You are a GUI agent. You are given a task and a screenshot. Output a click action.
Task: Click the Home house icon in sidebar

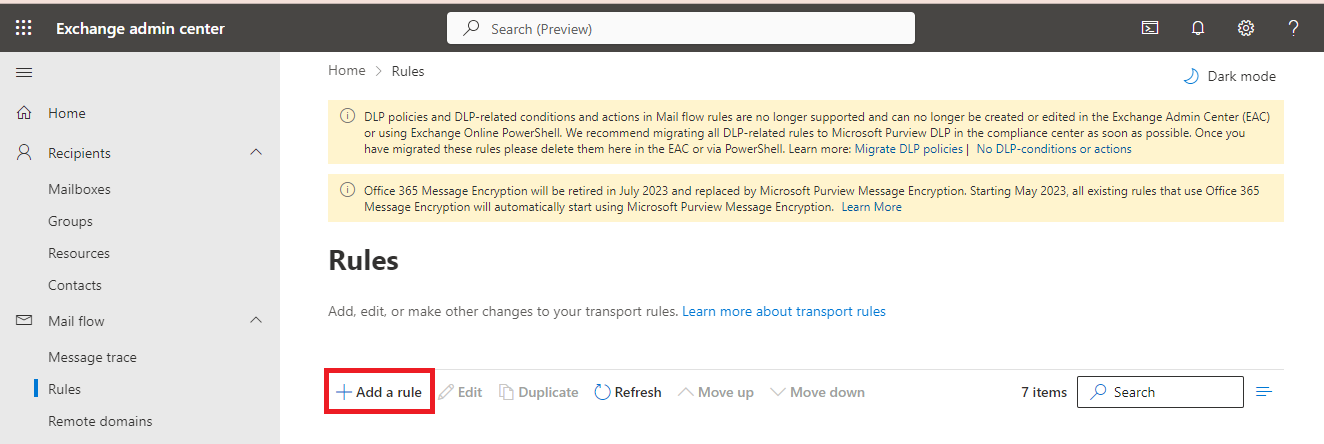click(24, 113)
